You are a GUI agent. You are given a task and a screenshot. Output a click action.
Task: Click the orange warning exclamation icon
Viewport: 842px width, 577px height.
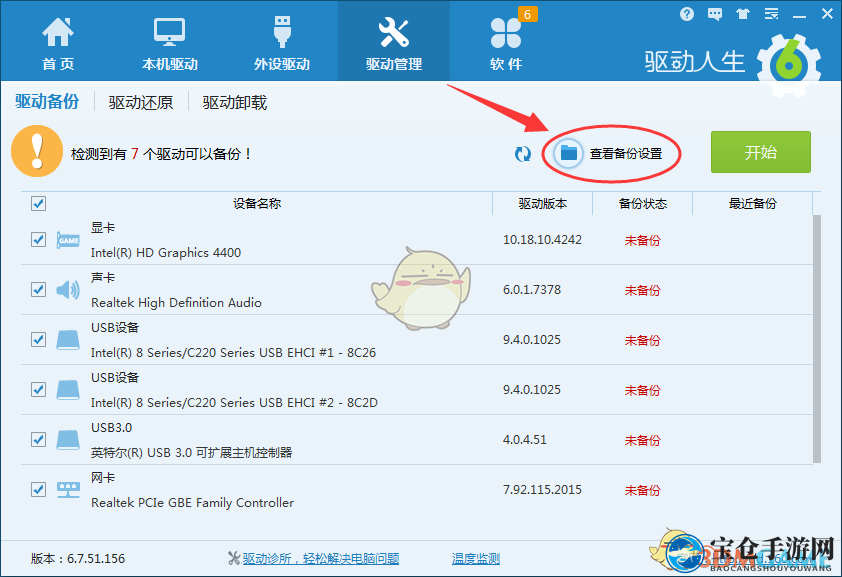tap(37, 151)
